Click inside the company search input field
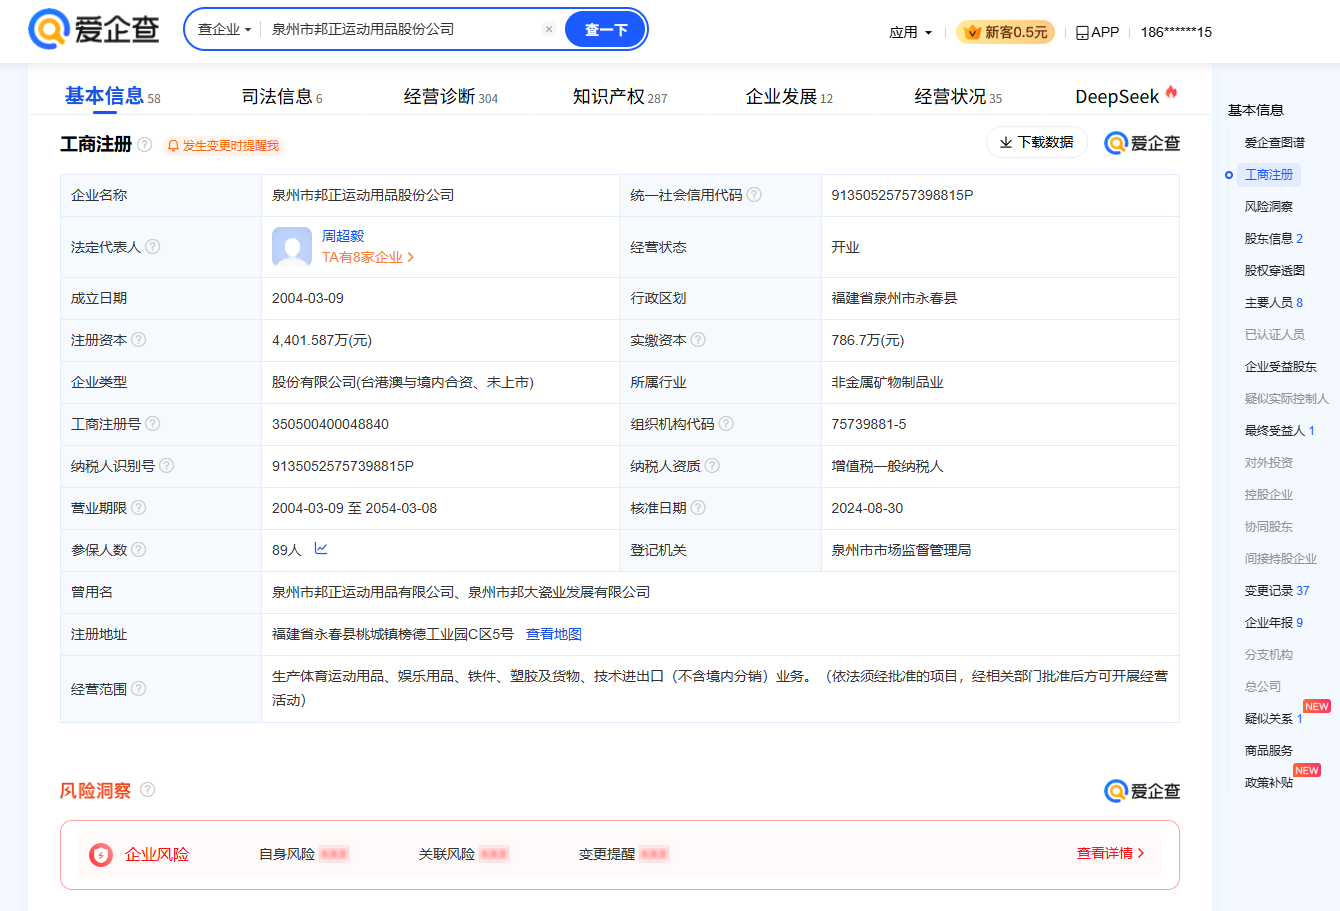 pos(400,29)
